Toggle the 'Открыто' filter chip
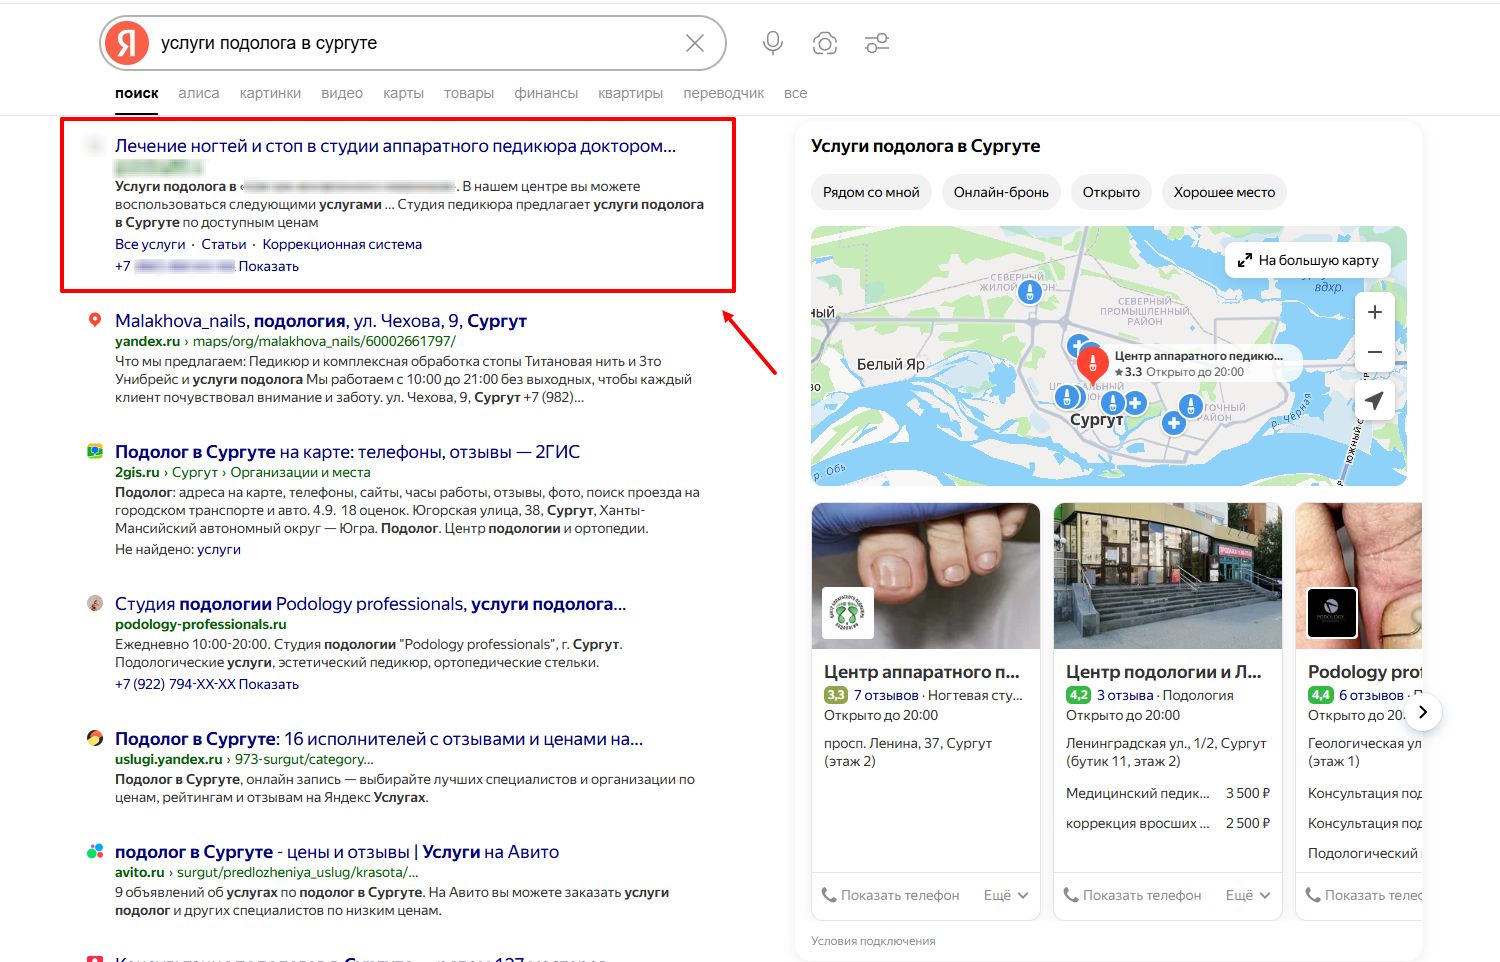Viewport: 1500px width, 962px height. pos(1111,192)
